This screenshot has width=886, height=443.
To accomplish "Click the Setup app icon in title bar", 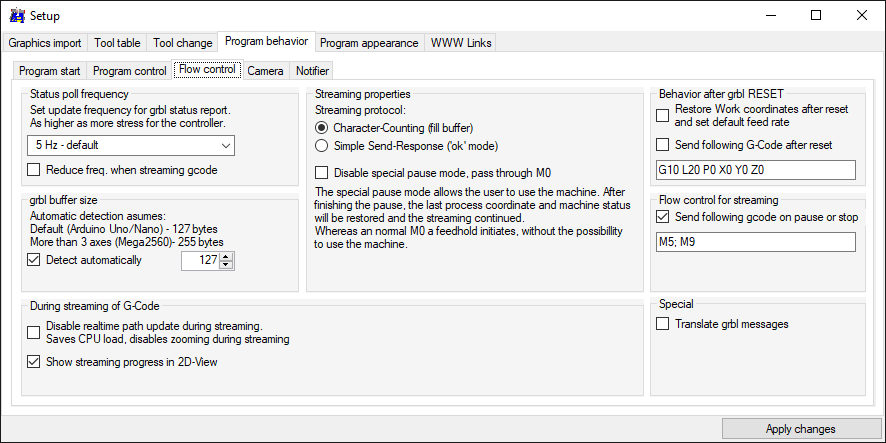I will [18, 15].
